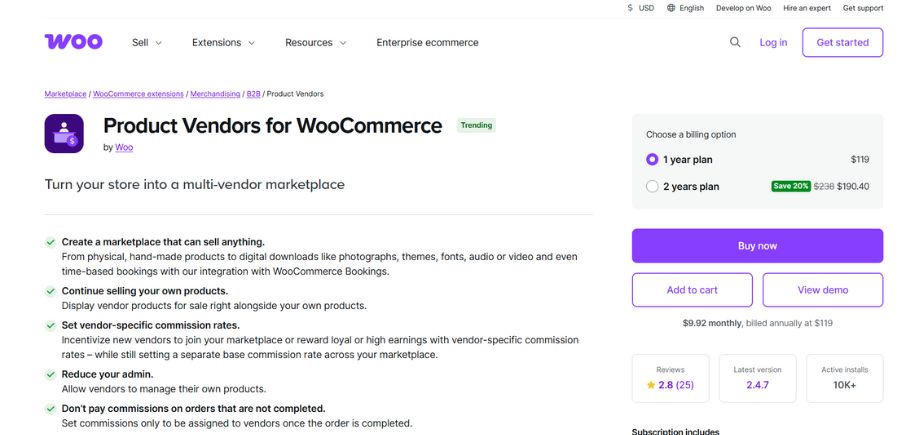The width and height of the screenshot is (923, 435).
Task: Click the Buy now button
Action: pyautogui.click(x=757, y=246)
